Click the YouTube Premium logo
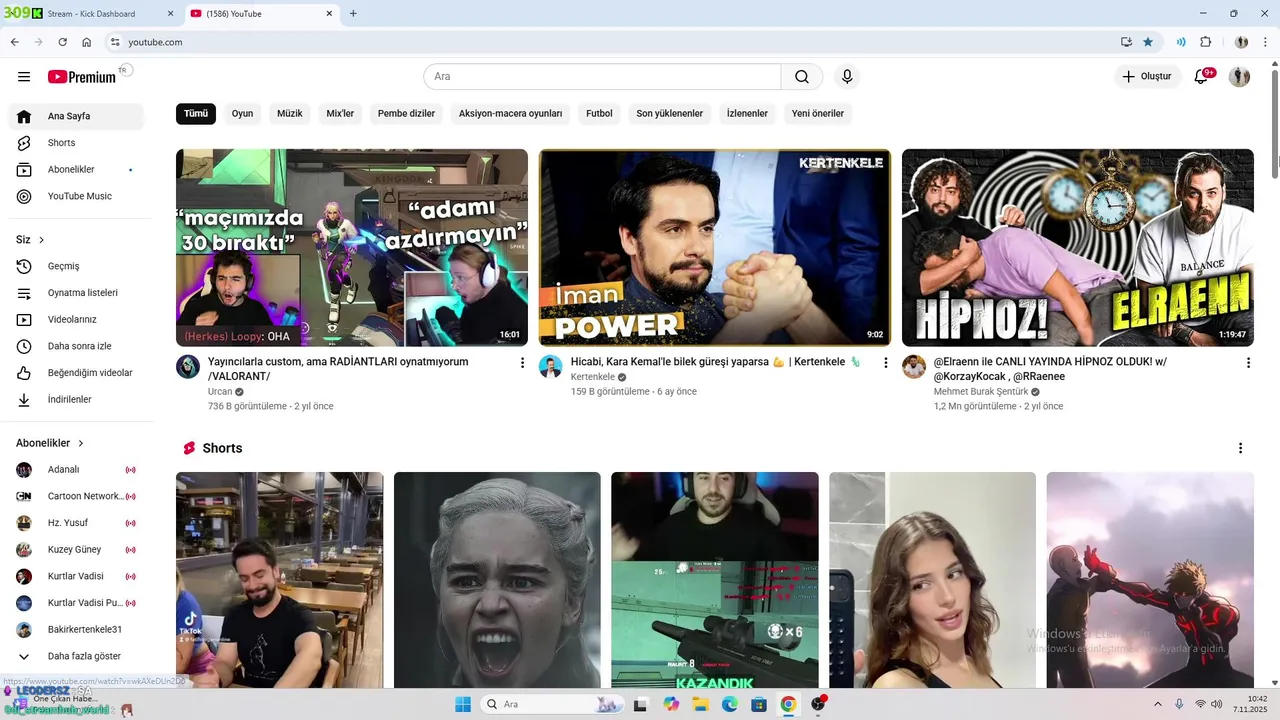Screen dimensions: 1280x720 tap(82, 77)
